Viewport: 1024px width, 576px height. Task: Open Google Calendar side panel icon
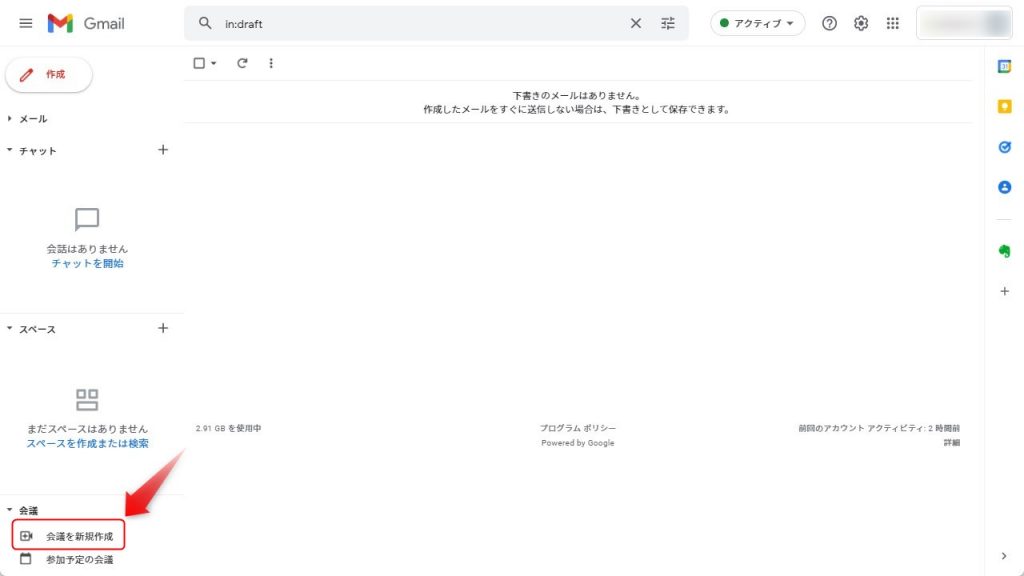point(1004,67)
